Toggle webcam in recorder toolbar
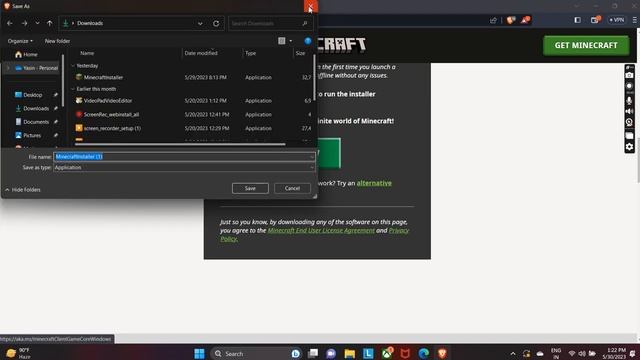 (x=629, y=122)
